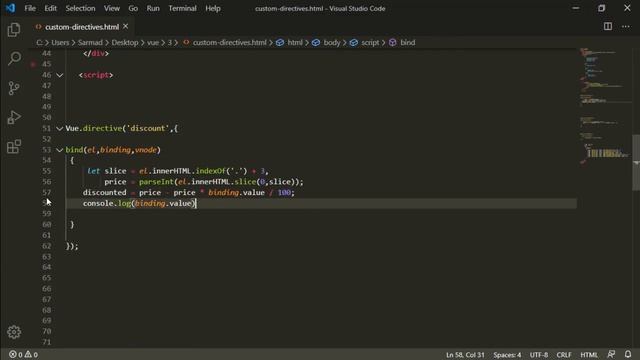Open the Go menu
Viewport: 640px width, 360px height.
[x=133, y=8]
